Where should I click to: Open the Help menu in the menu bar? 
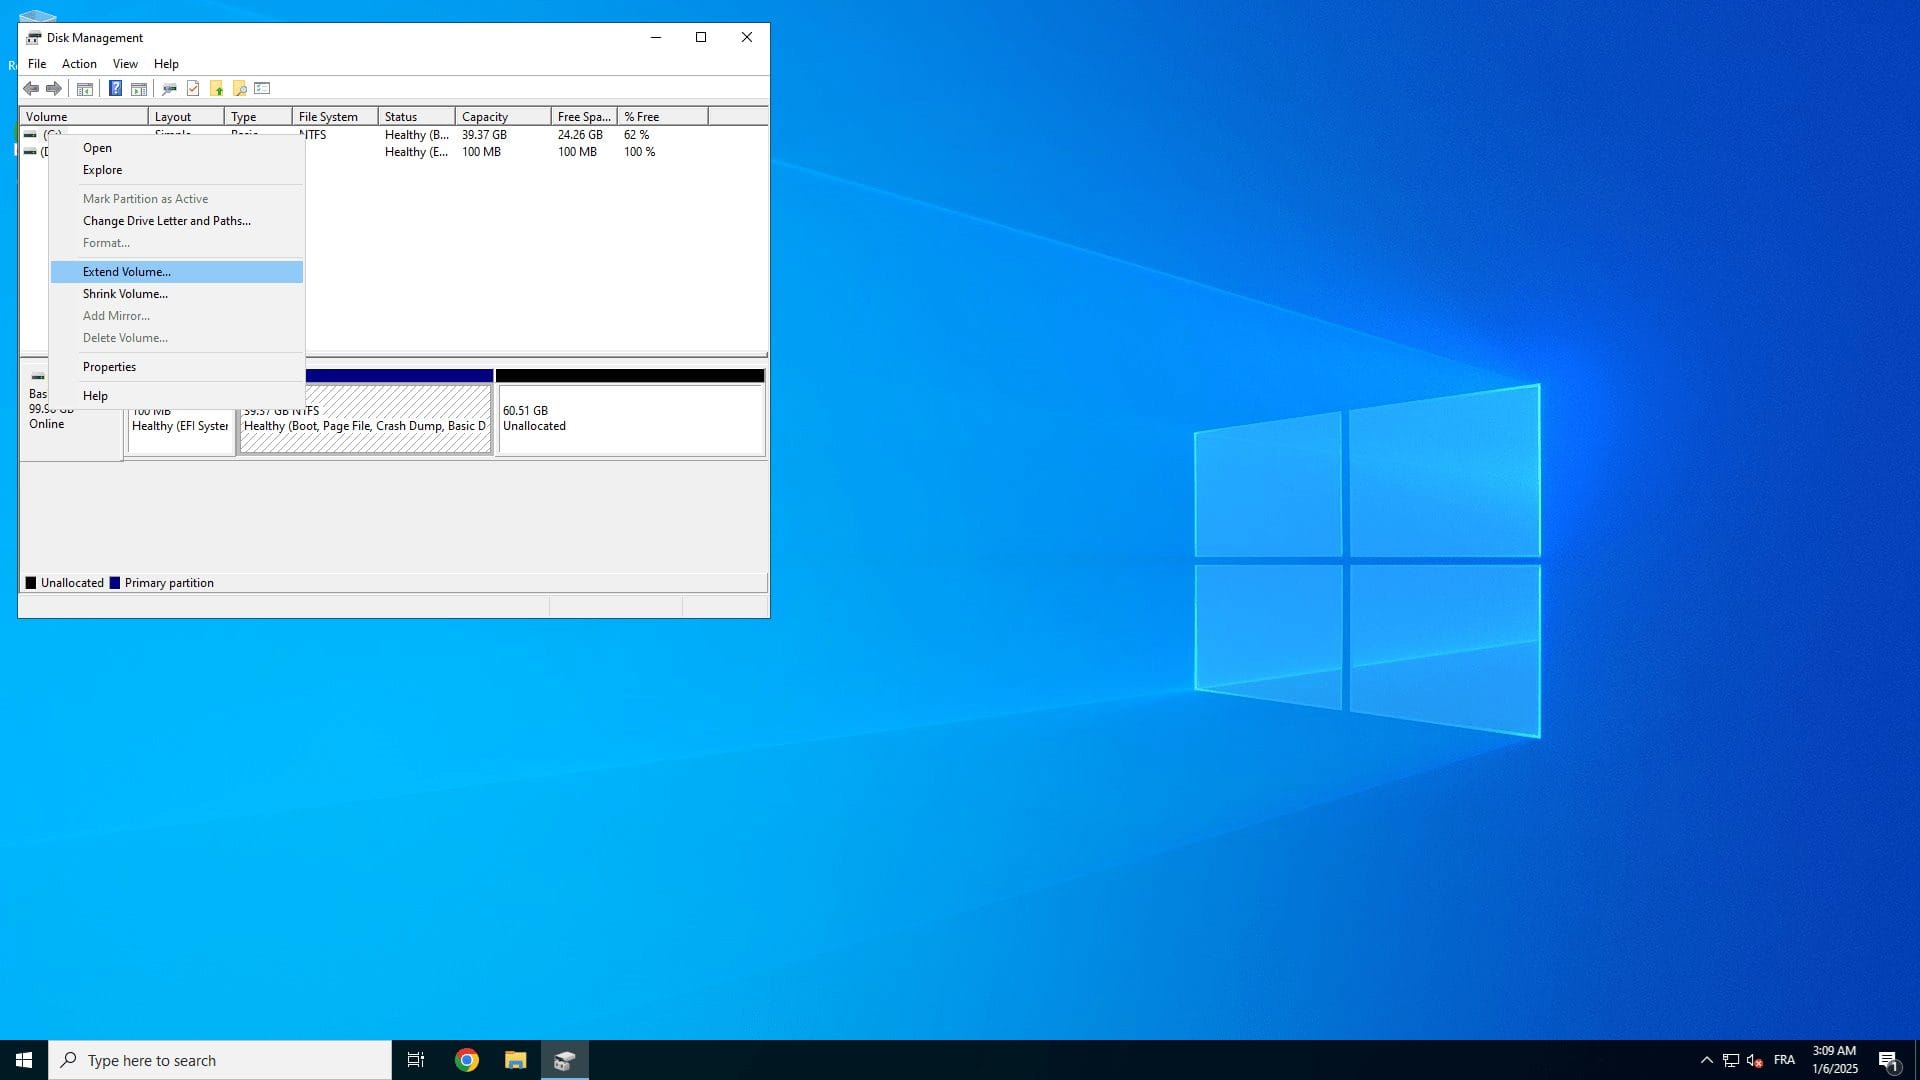pyautogui.click(x=166, y=64)
